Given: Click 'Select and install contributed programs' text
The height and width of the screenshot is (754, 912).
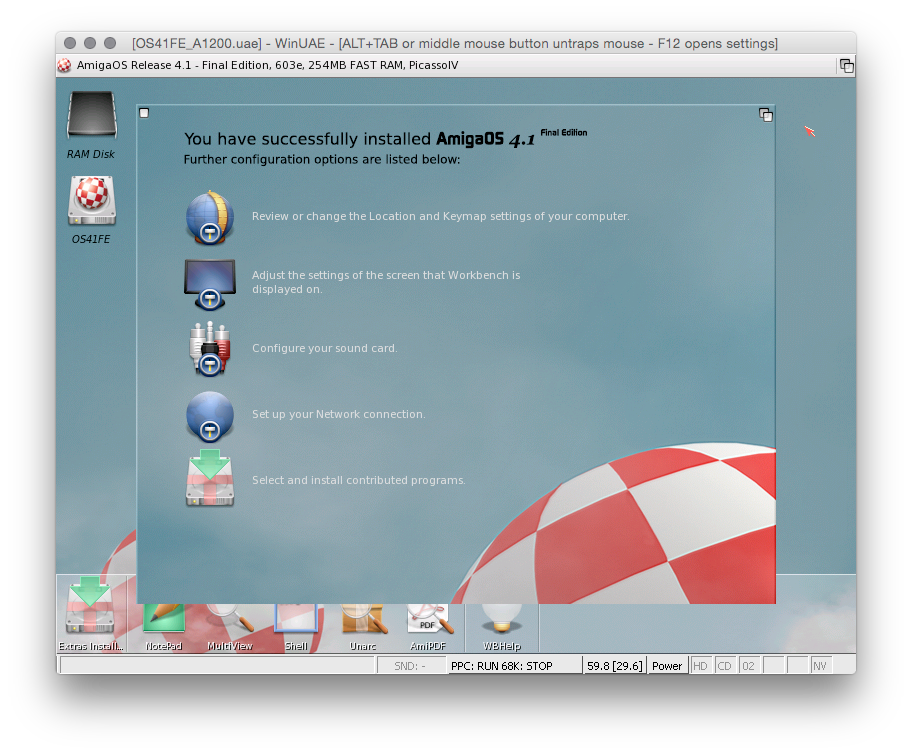Looking at the screenshot, I should click(358, 480).
